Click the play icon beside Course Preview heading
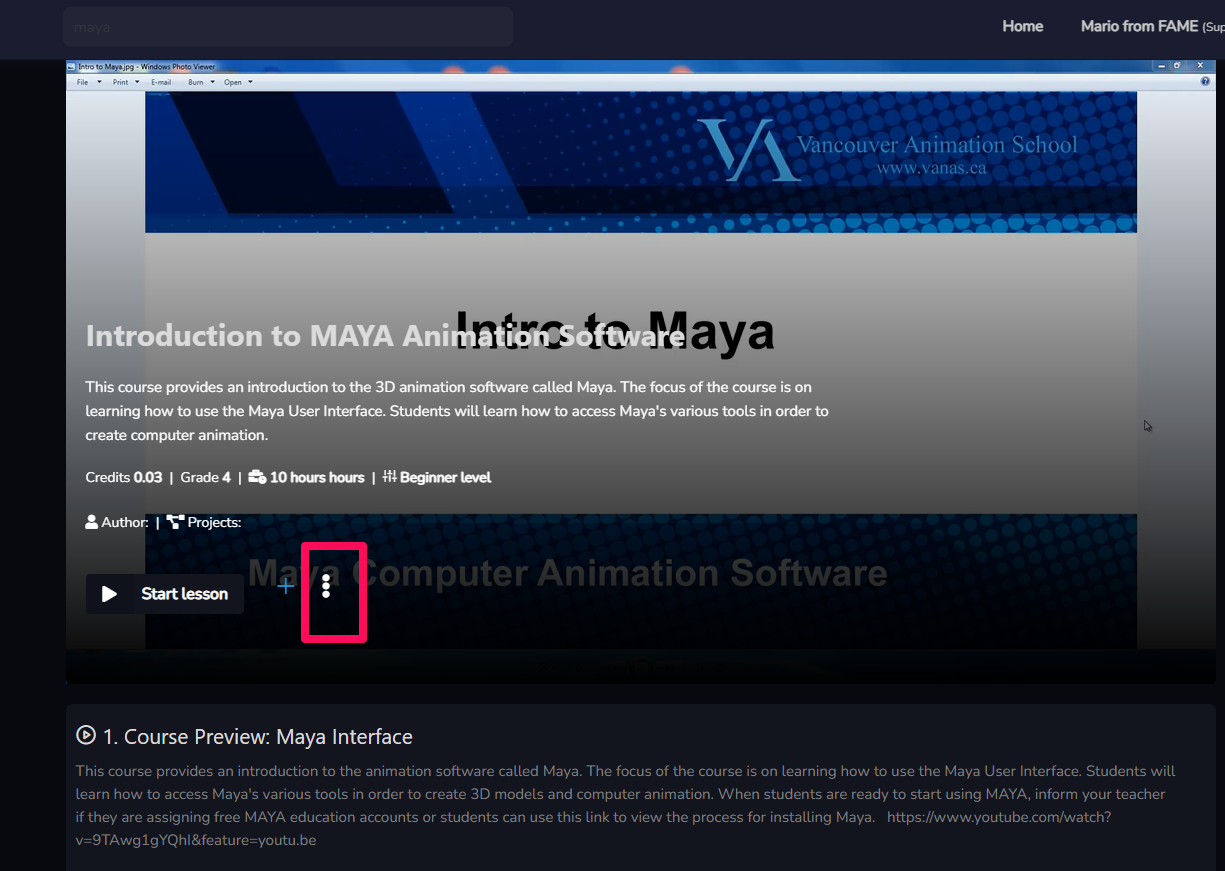This screenshot has width=1225, height=871. coord(86,735)
